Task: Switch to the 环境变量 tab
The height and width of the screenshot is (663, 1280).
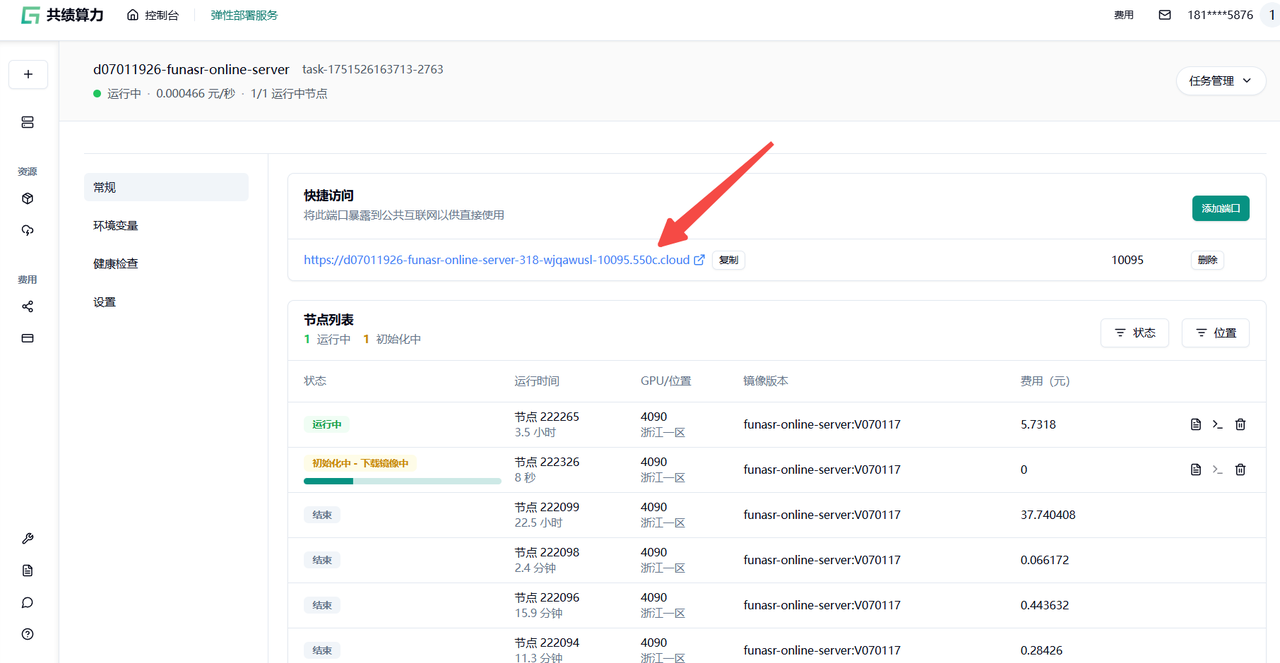Action: 116,226
